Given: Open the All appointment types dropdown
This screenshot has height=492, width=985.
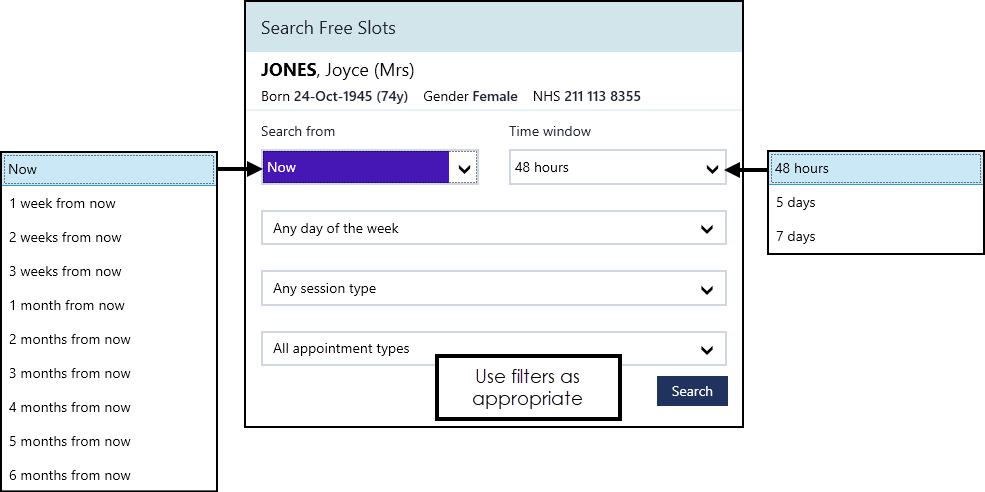Looking at the screenshot, I should coord(493,349).
